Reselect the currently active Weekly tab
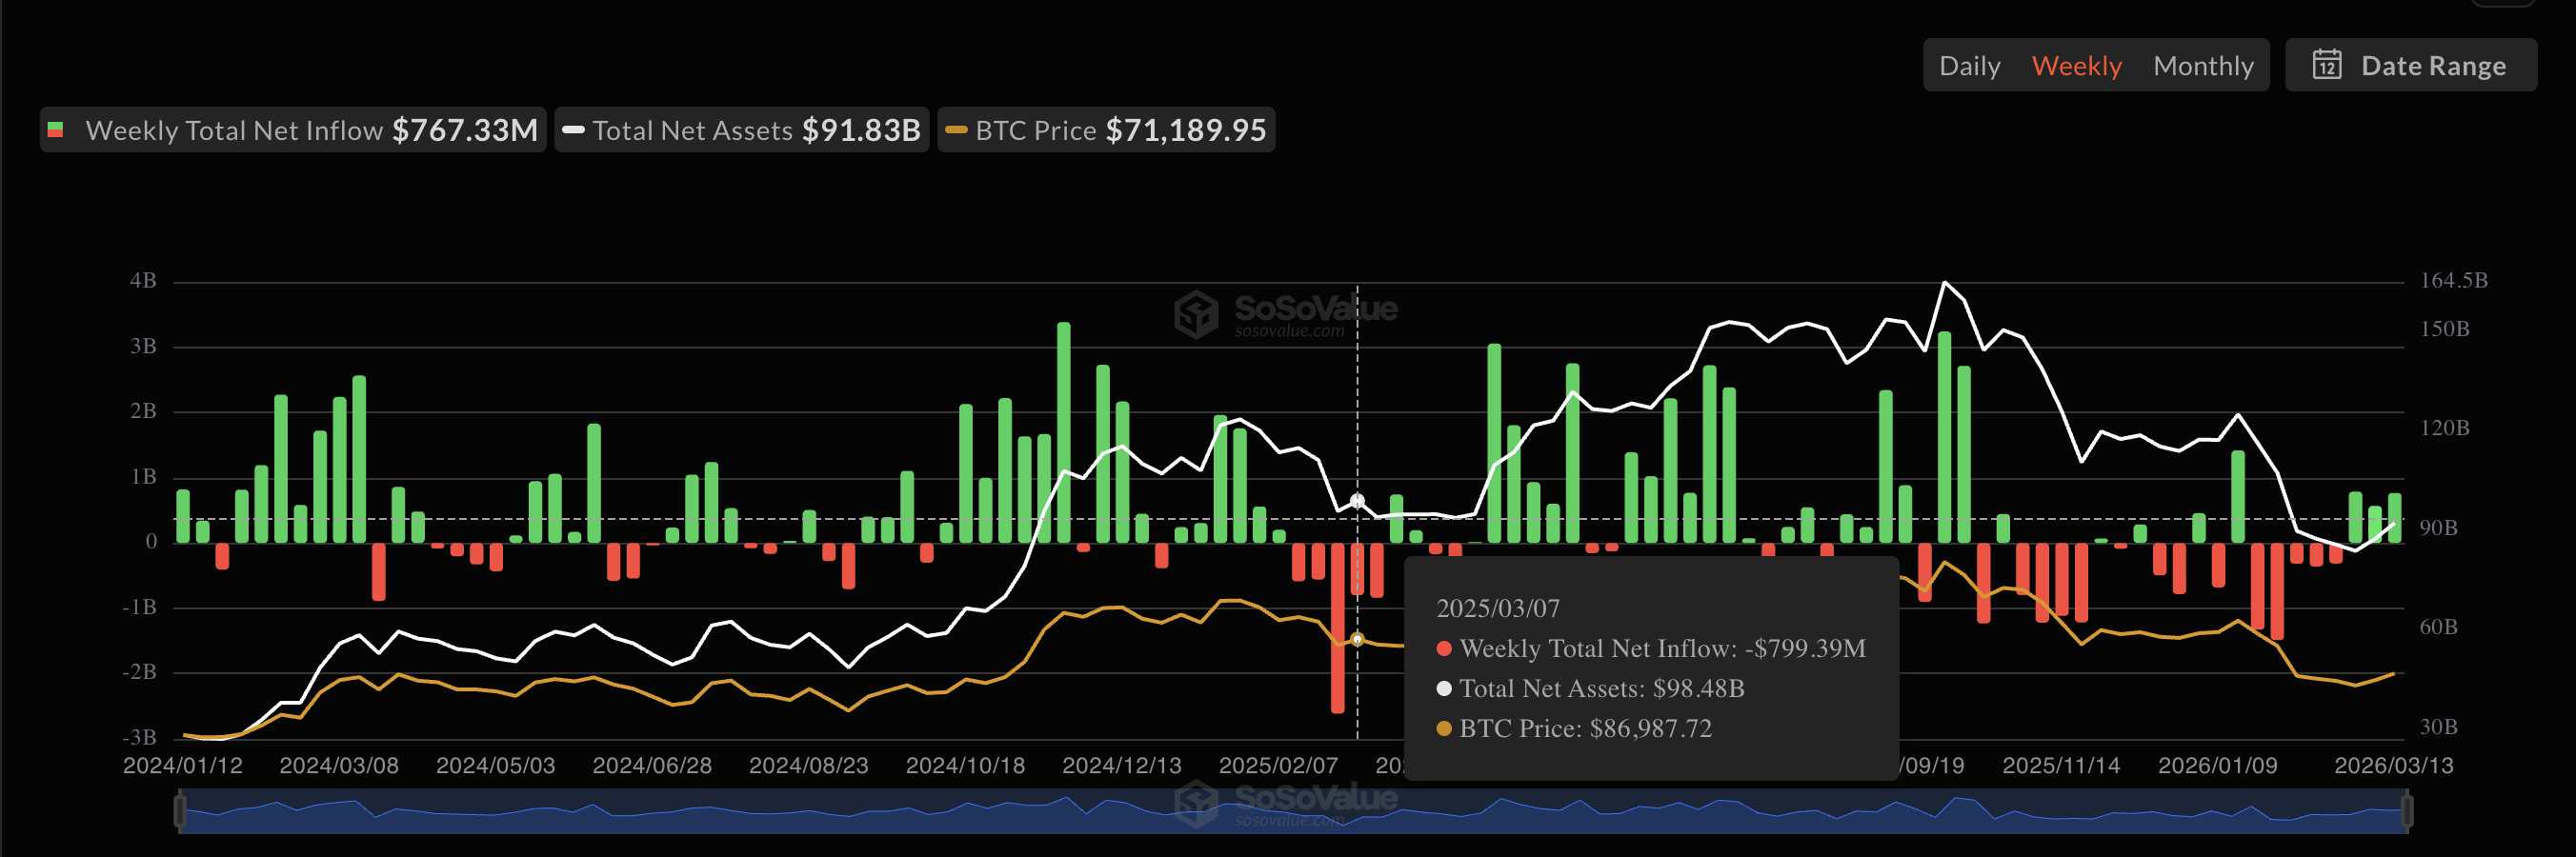Screen dimensions: 2576x857 (x=2077, y=64)
